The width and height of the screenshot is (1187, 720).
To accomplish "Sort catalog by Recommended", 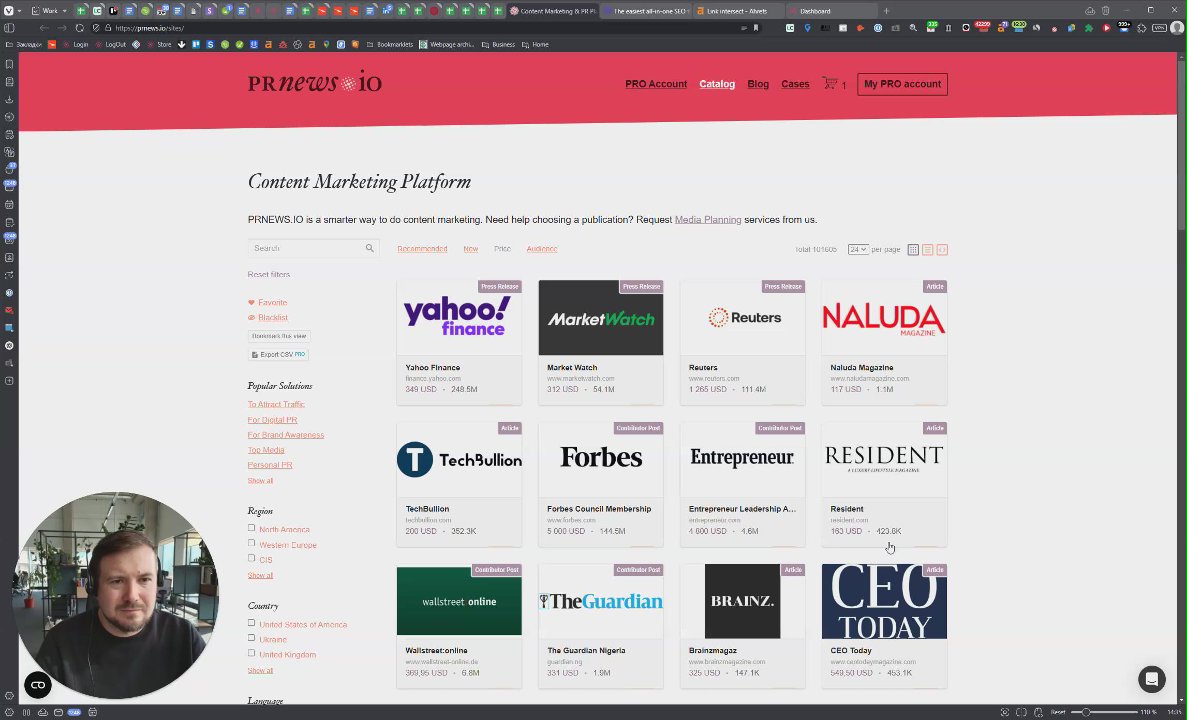I will 422,249.
